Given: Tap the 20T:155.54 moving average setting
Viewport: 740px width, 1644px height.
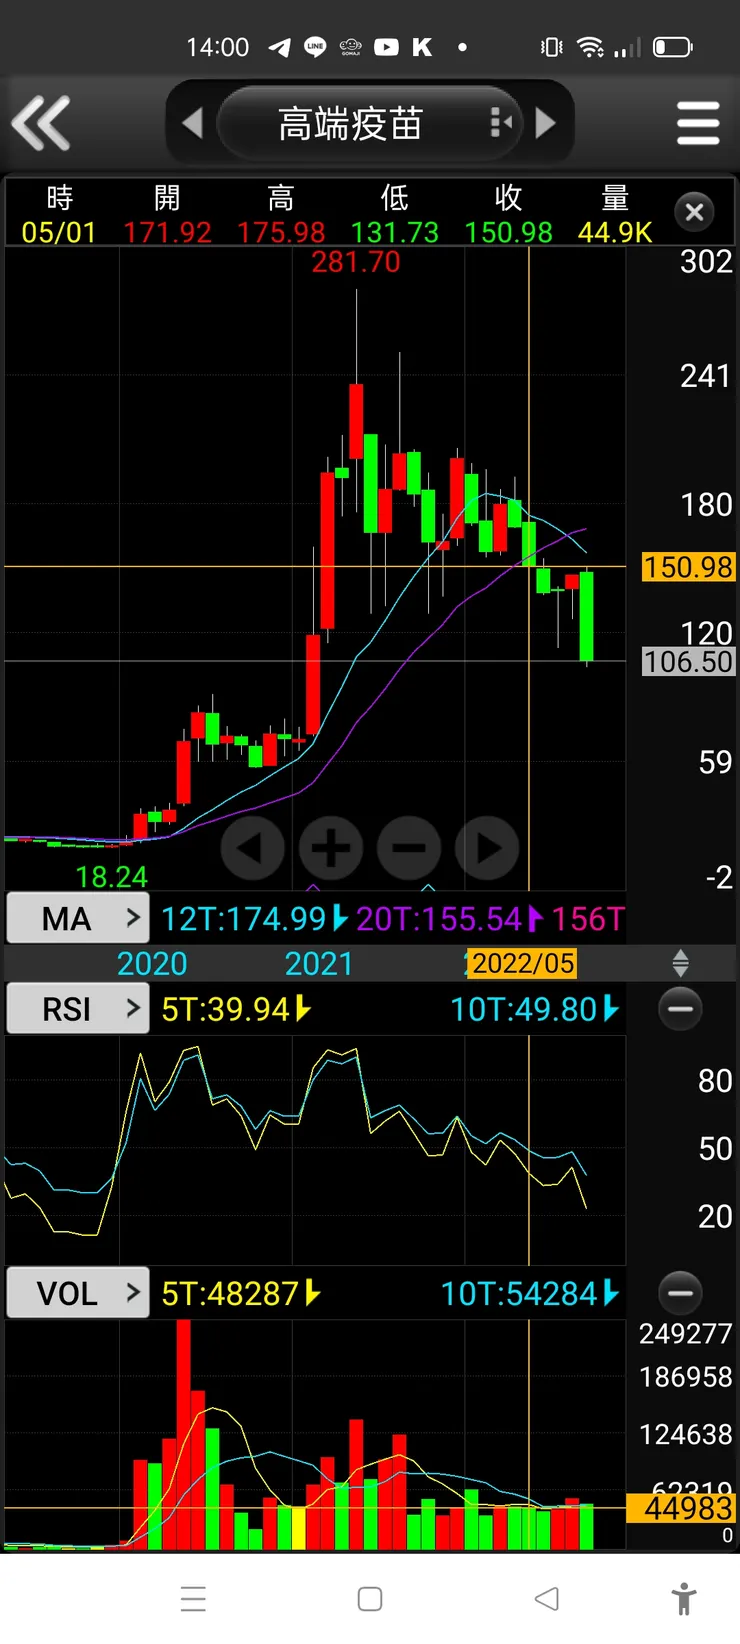Looking at the screenshot, I should pyautogui.click(x=449, y=918).
